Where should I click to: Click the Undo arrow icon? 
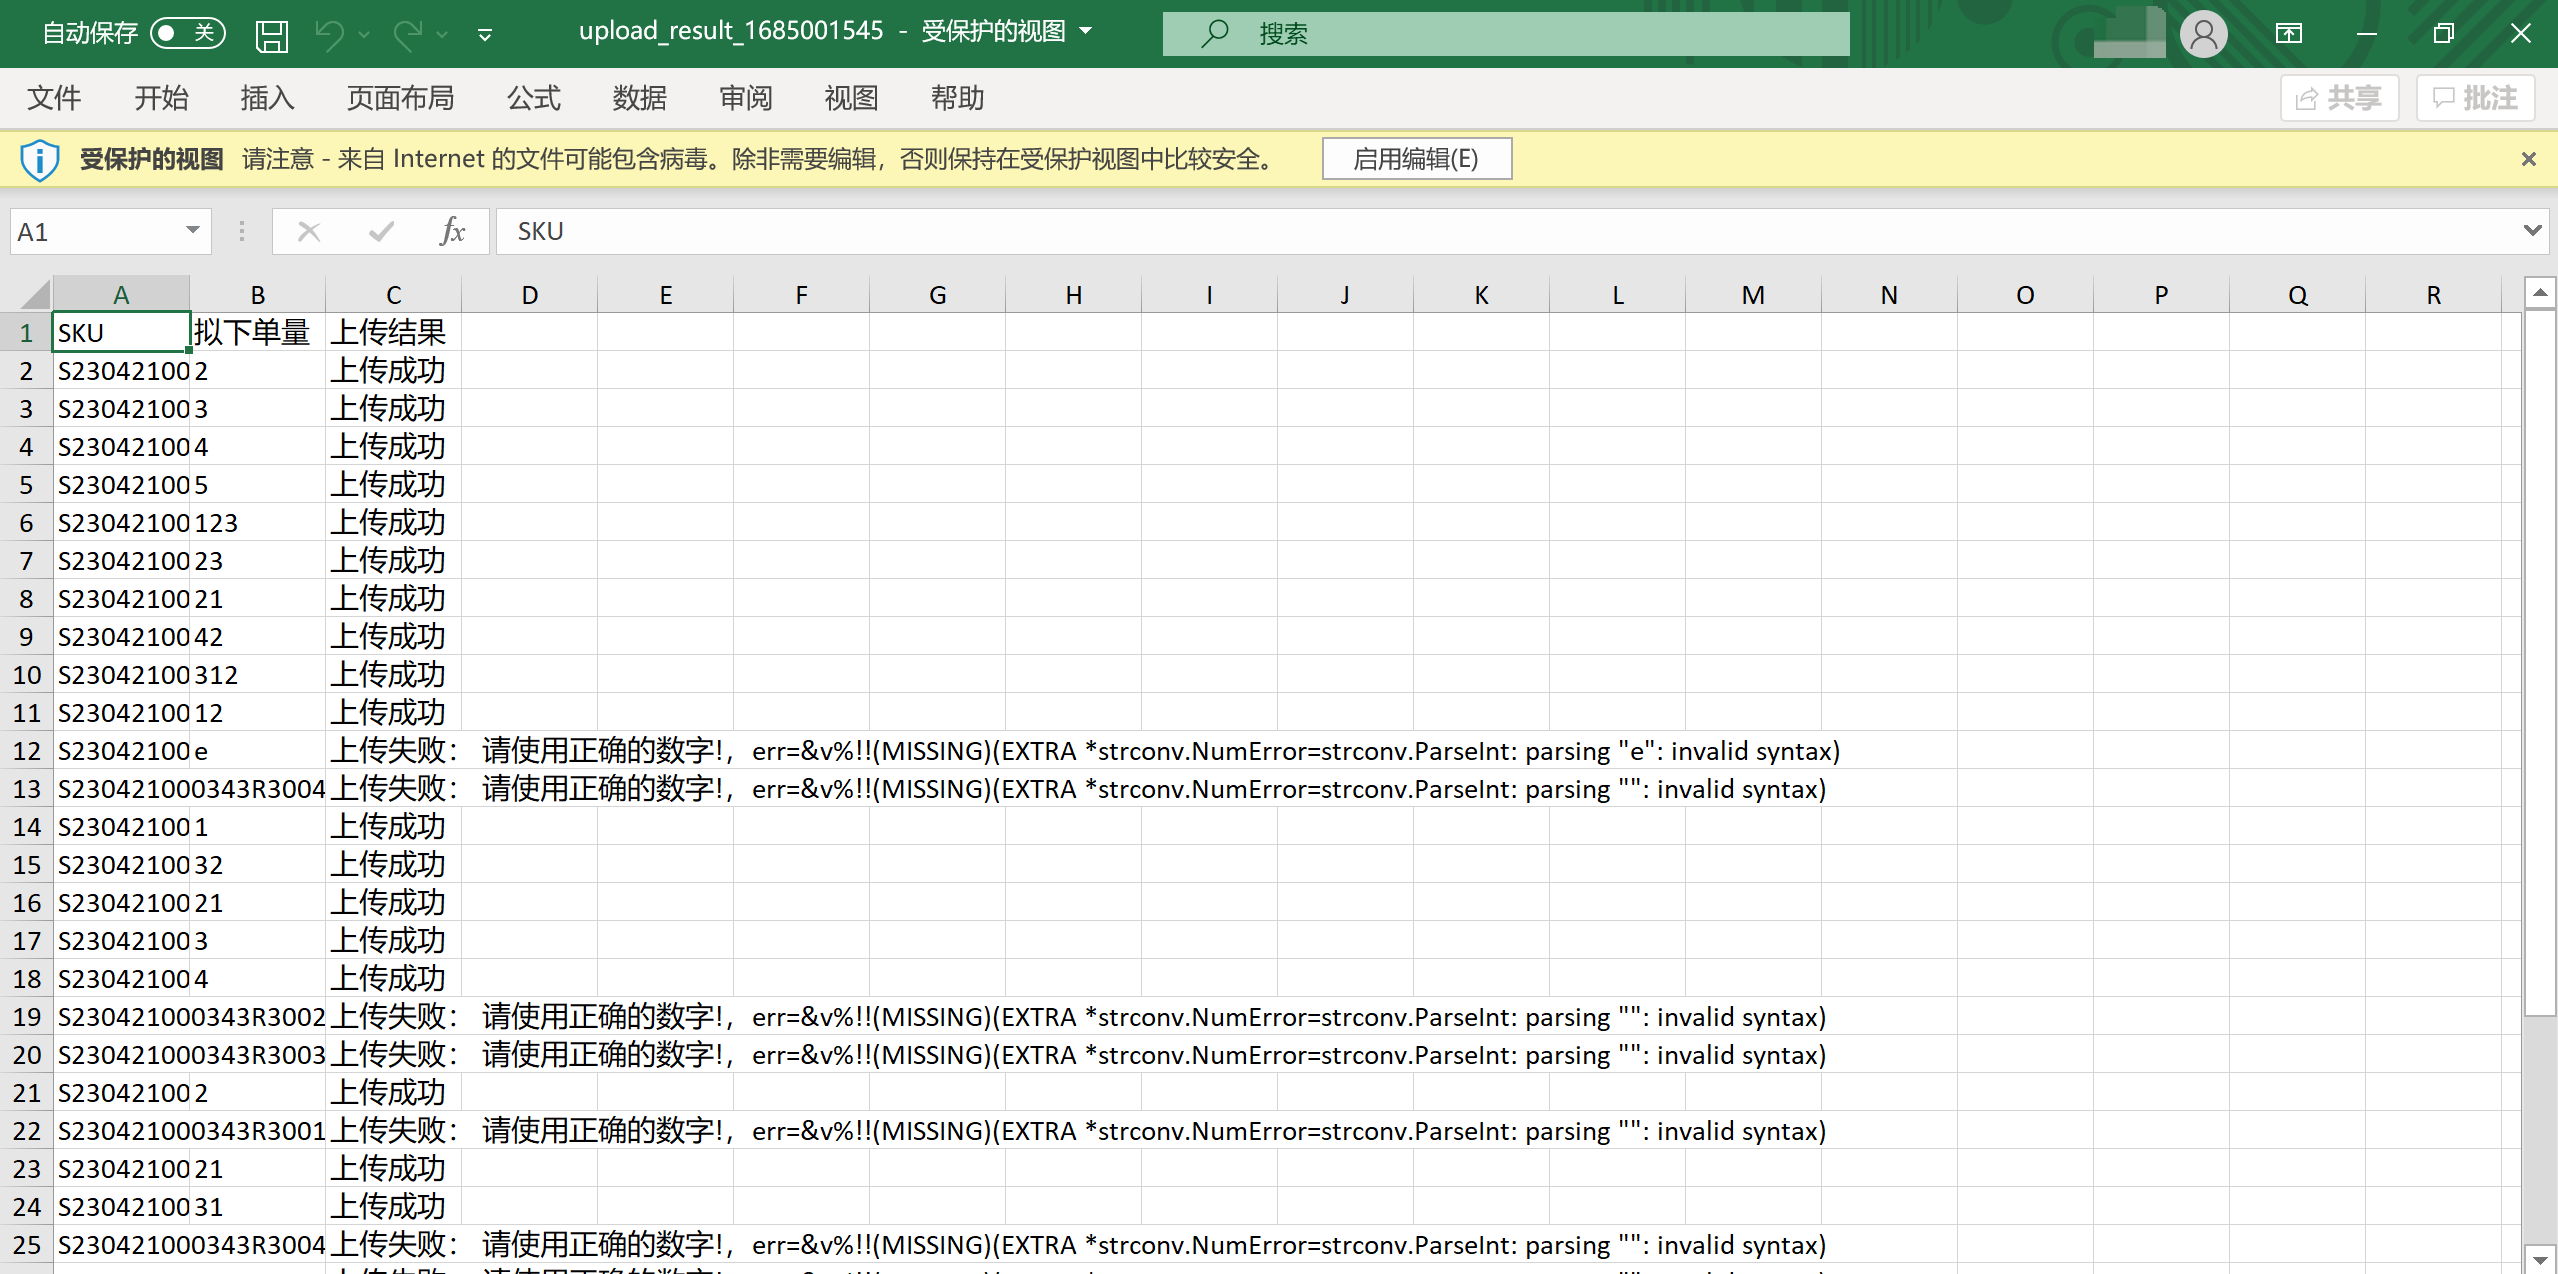330,35
